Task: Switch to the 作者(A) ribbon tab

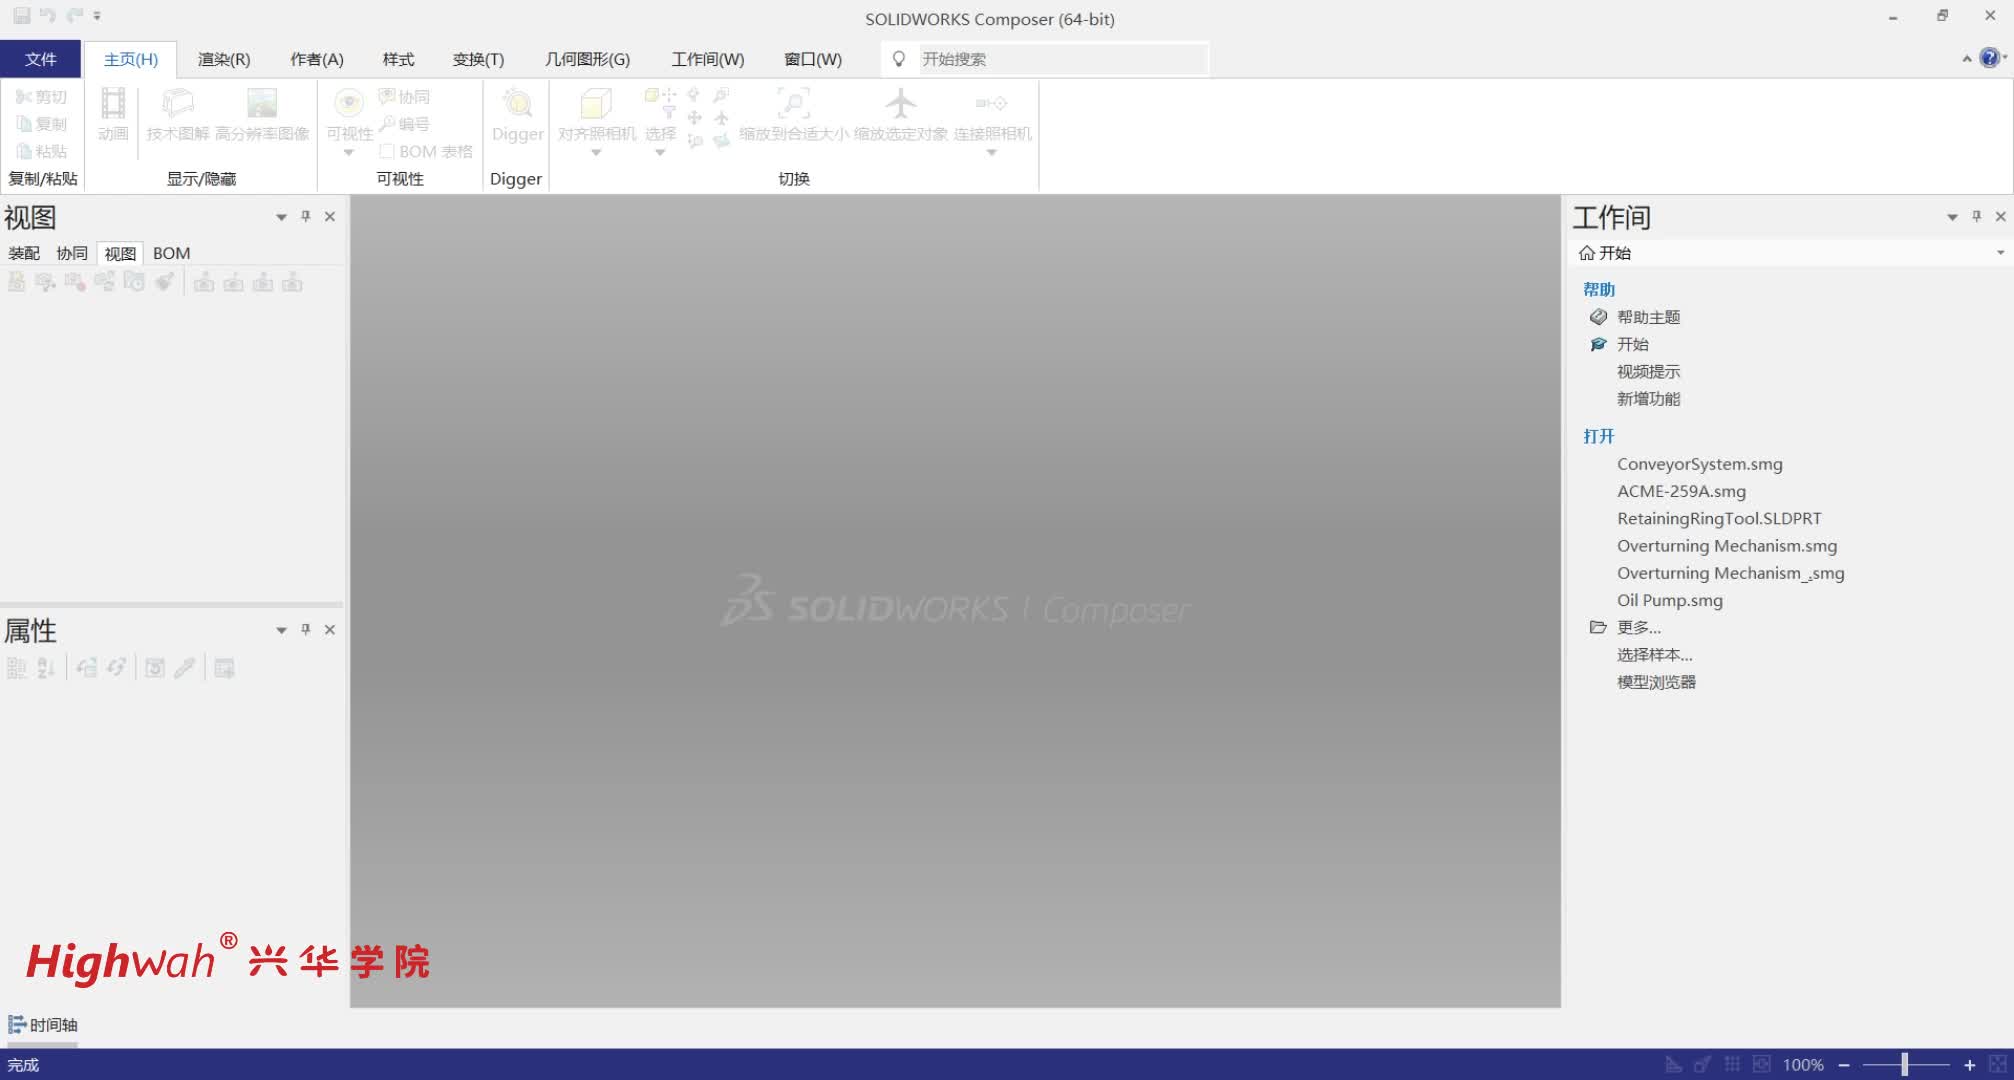Action: coord(317,59)
